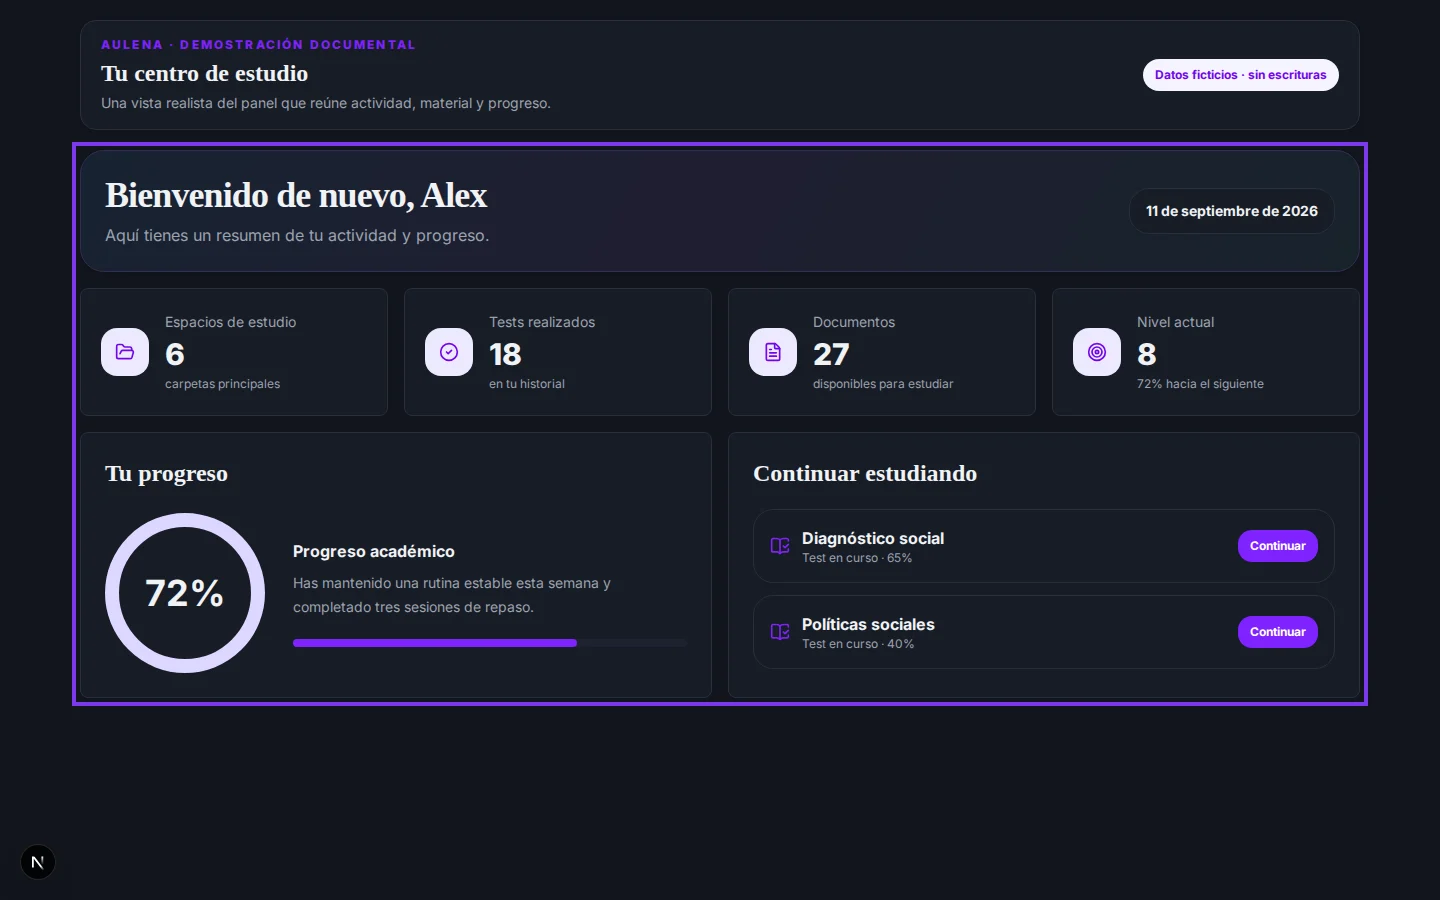1440x900 pixels.
Task: Click the document icon in the Documentos card
Action: click(773, 352)
